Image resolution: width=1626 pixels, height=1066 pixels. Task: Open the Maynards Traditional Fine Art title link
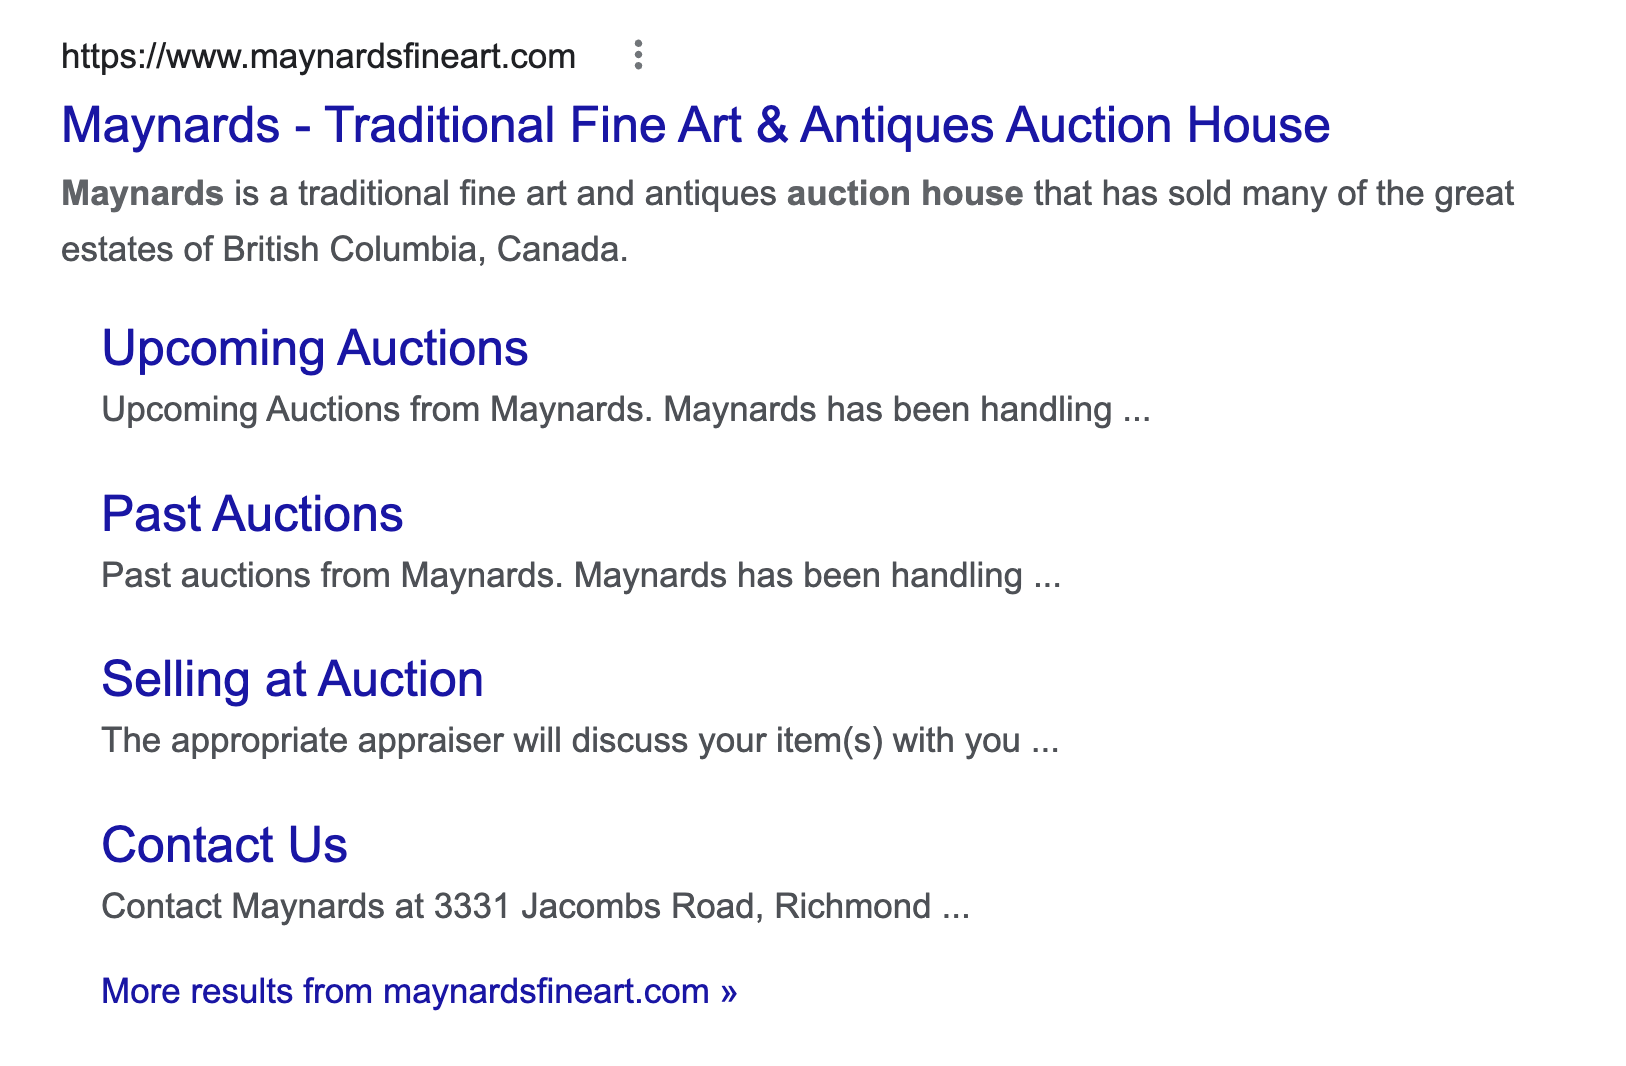click(x=695, y=125)
